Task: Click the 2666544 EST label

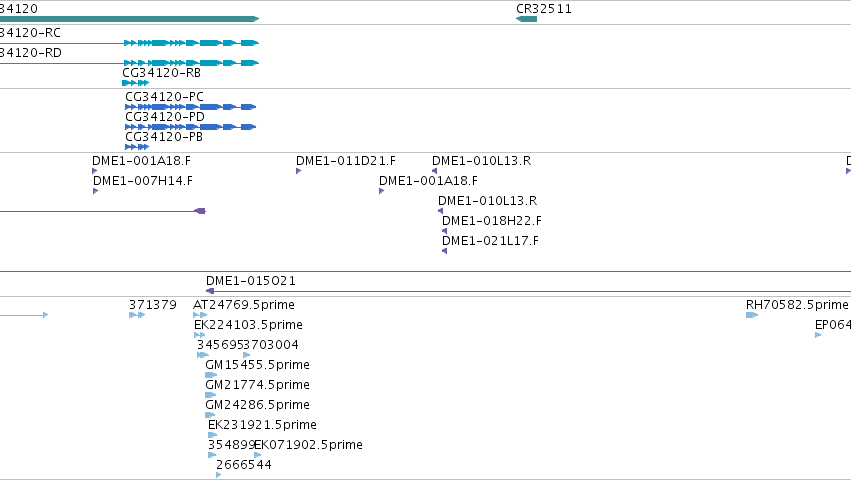Action: [244, 465]
